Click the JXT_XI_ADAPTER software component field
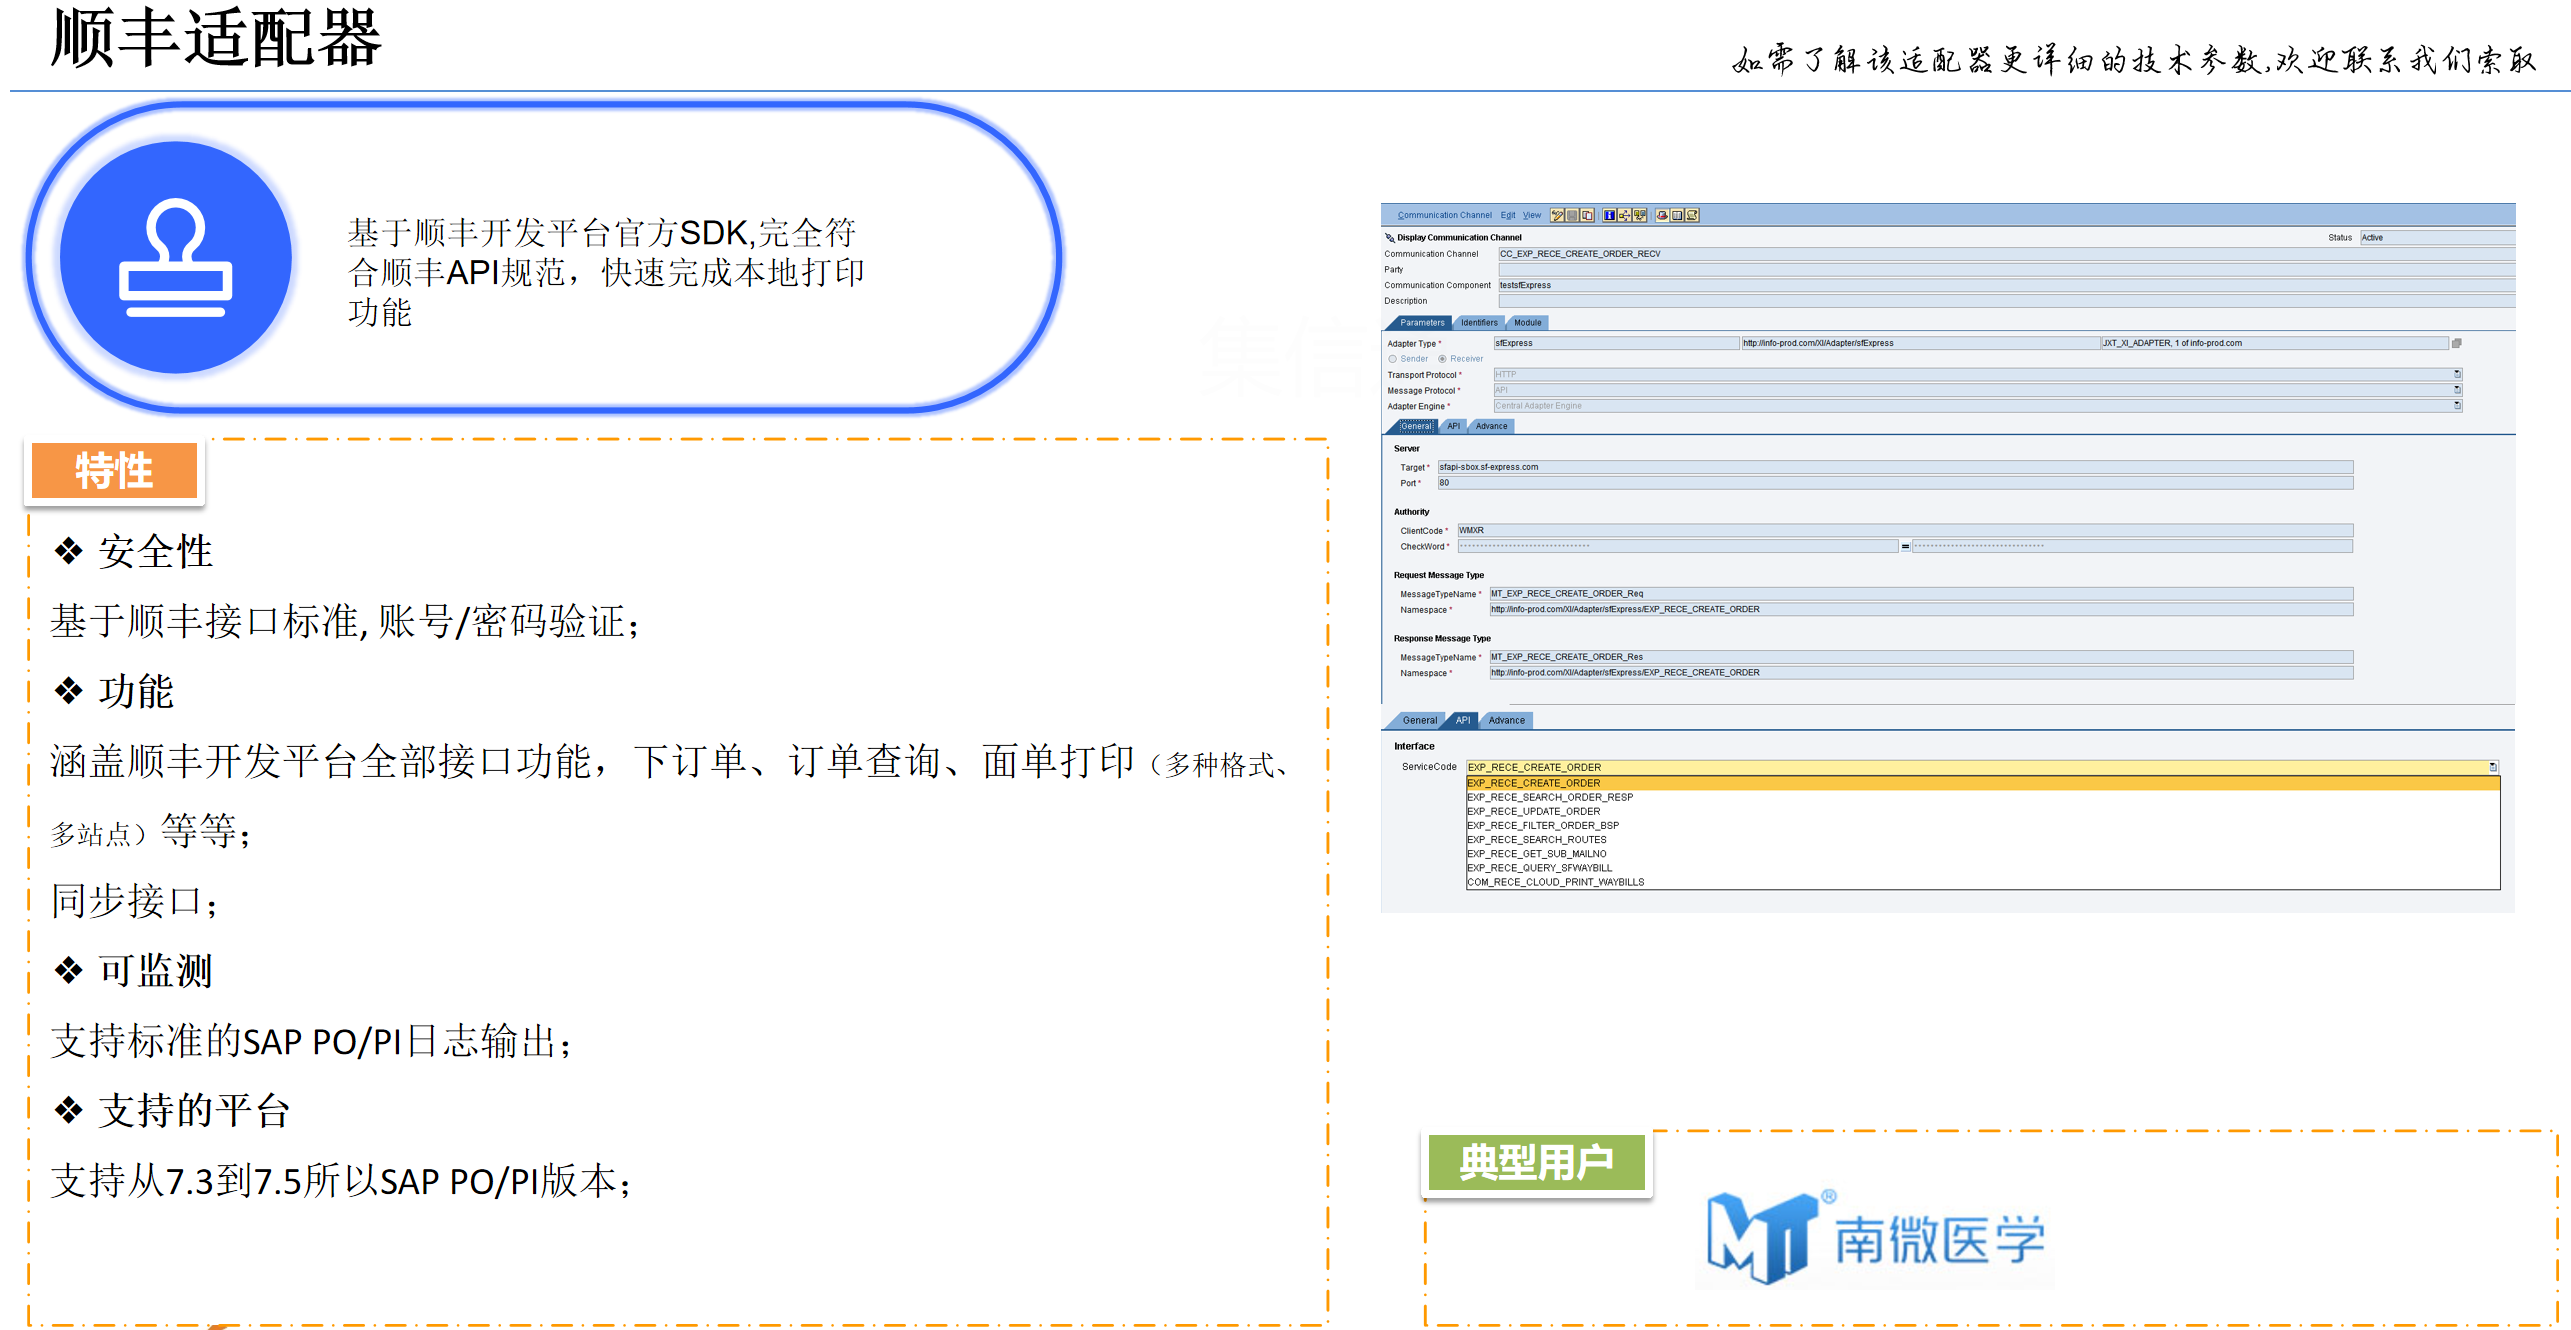2571x1330 pixels. pos(2274,343)
